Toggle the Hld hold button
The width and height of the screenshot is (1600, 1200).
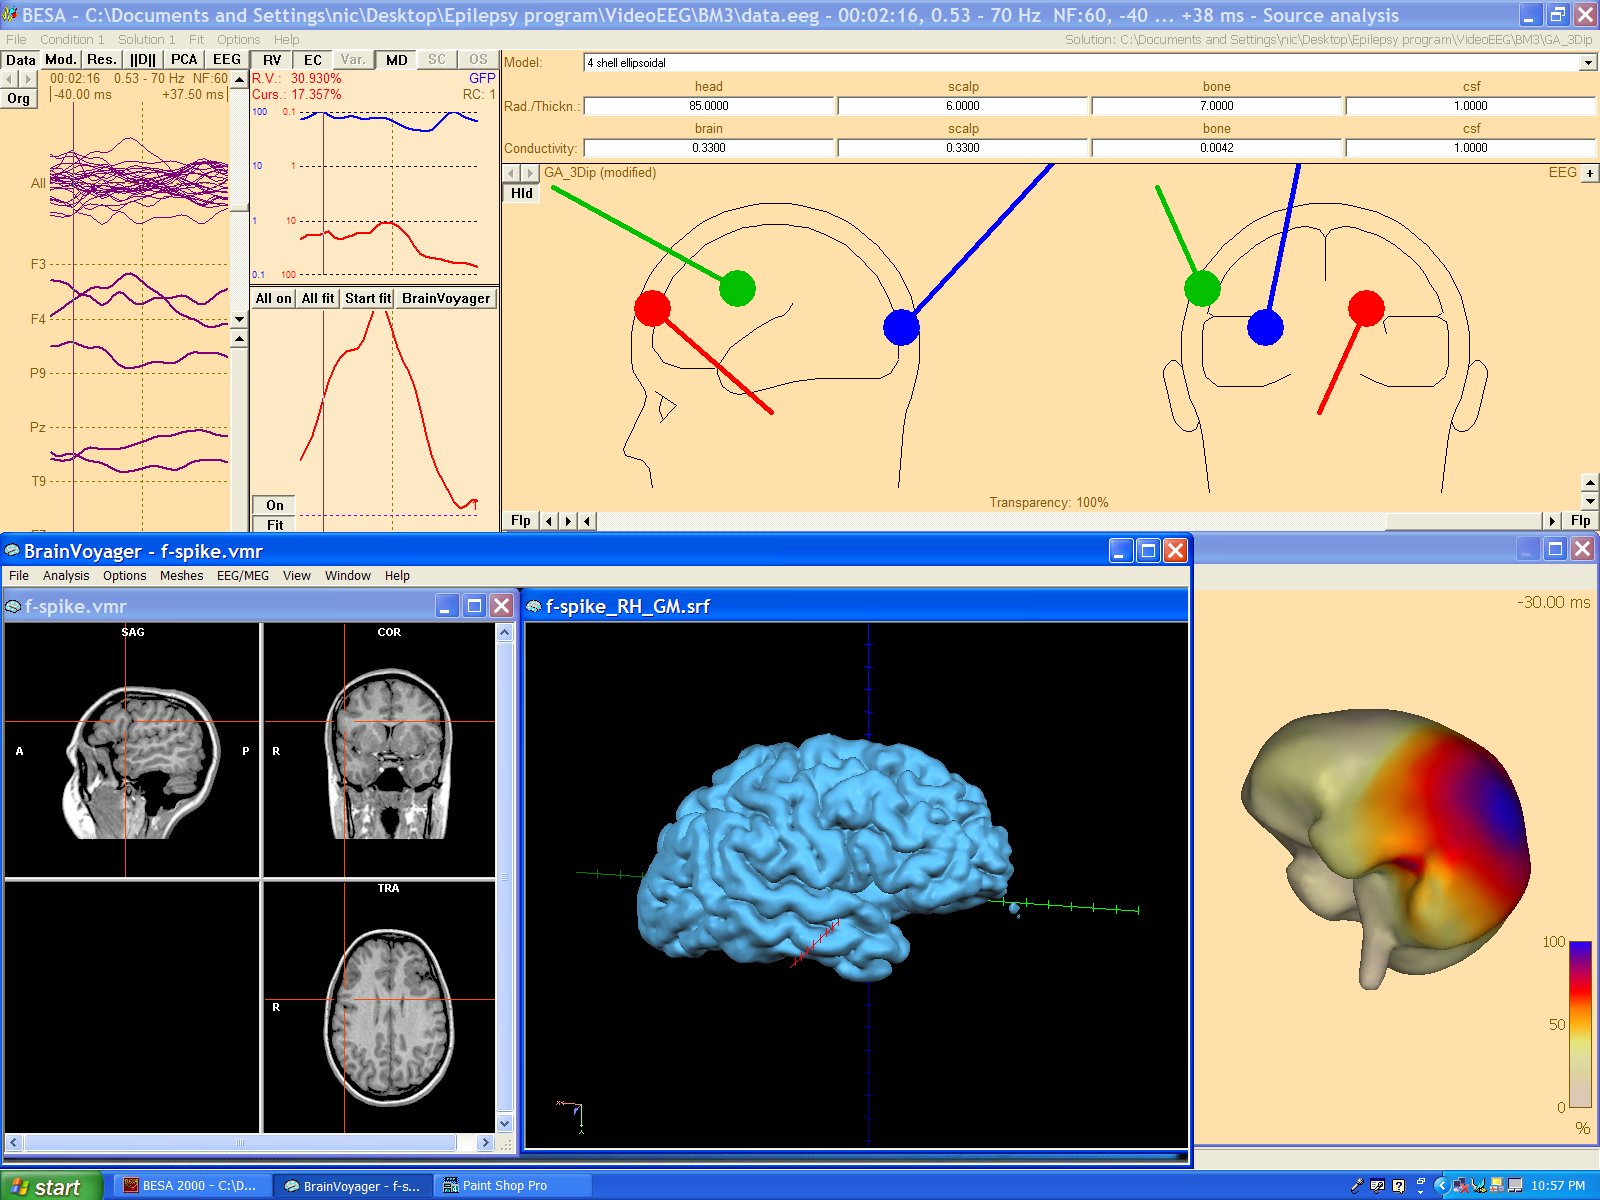(522, 193)
